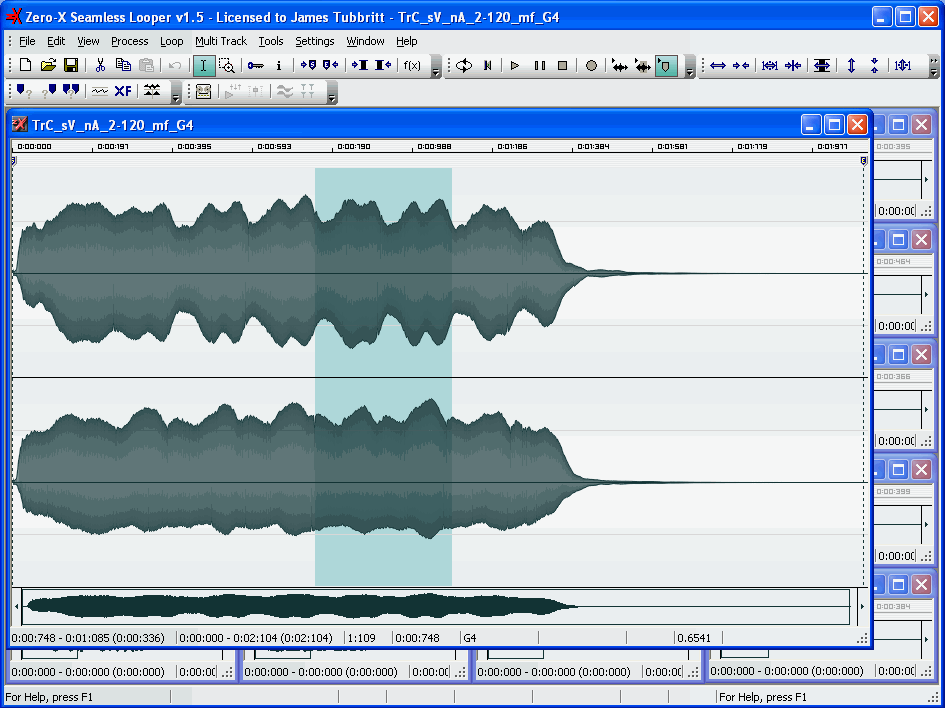945x708 pixels.
Task: Open the Tools menu
Action: point(271,41)
